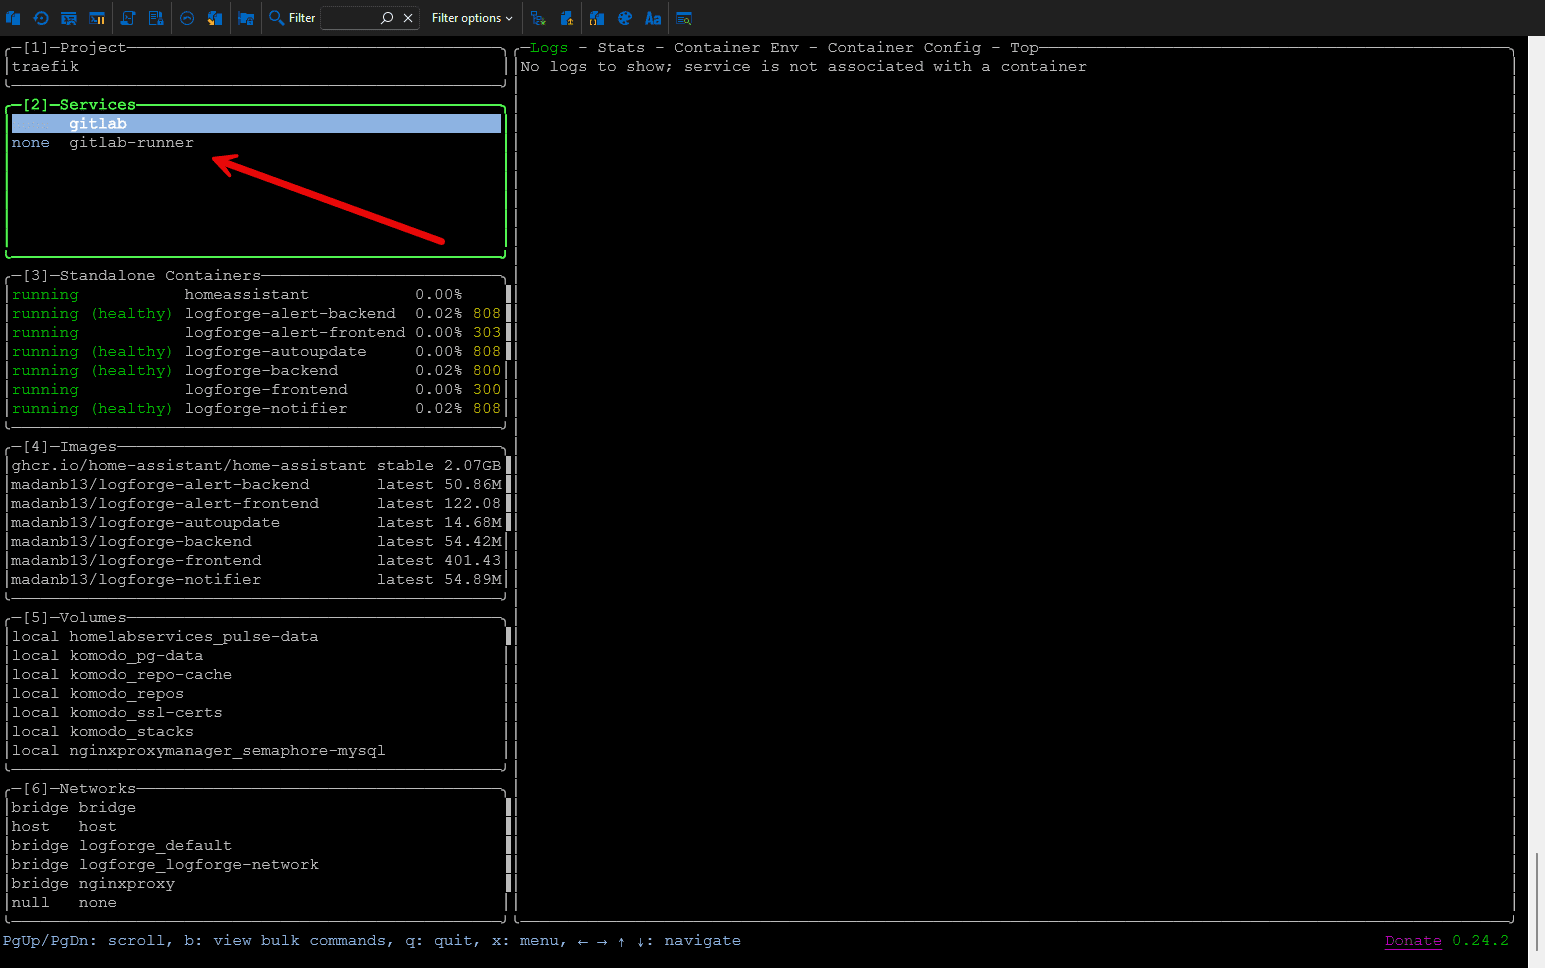Click the color palette icon in toolbar
Image resolution: width=1545 pixels, height=968 pixels.
625,18
